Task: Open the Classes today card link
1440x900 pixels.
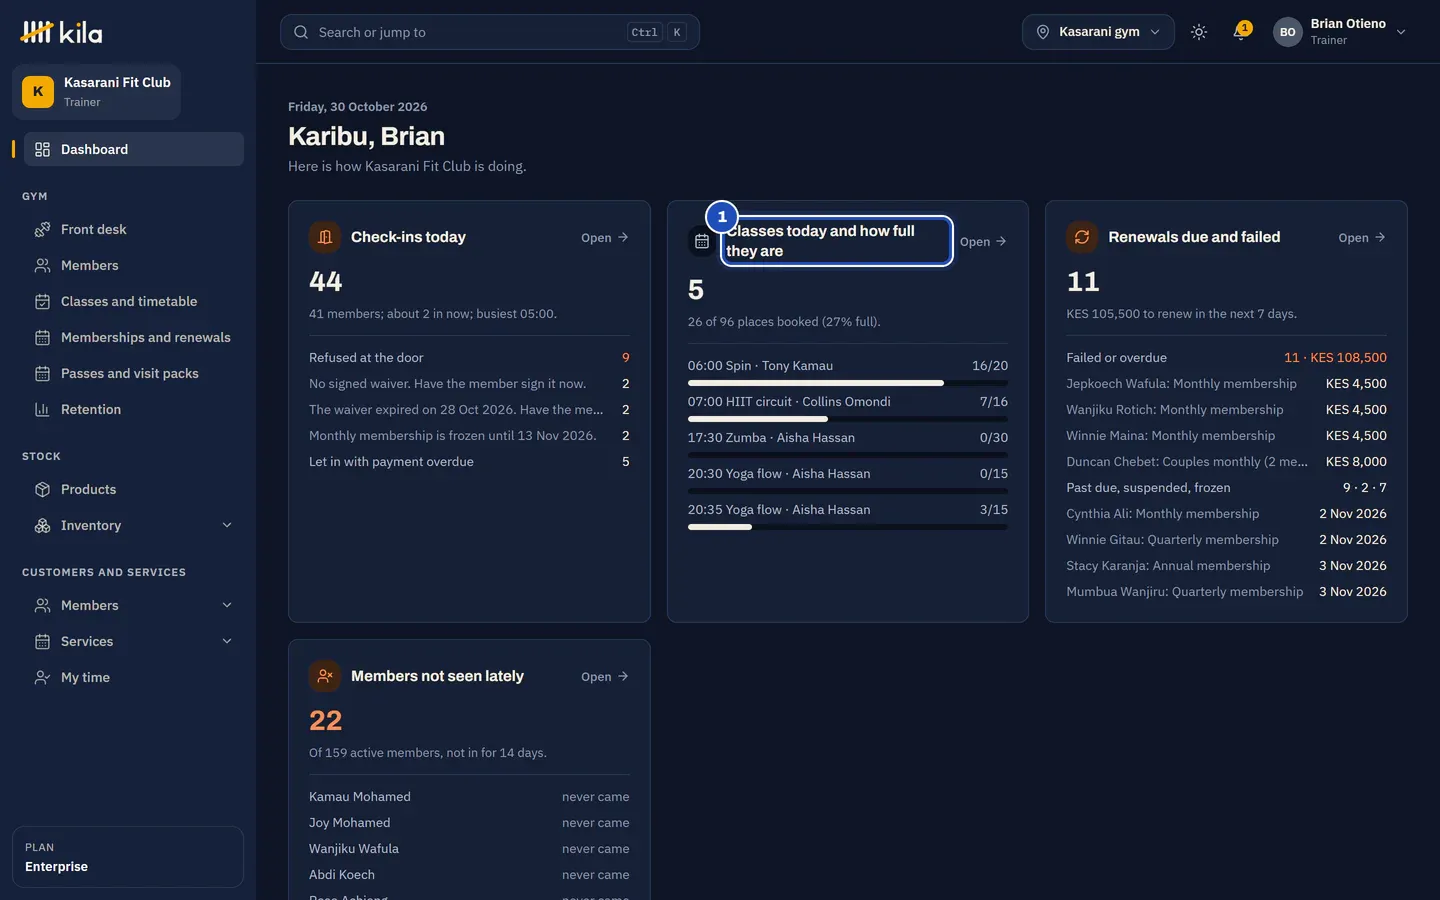Action: click(x=983, y=241)
